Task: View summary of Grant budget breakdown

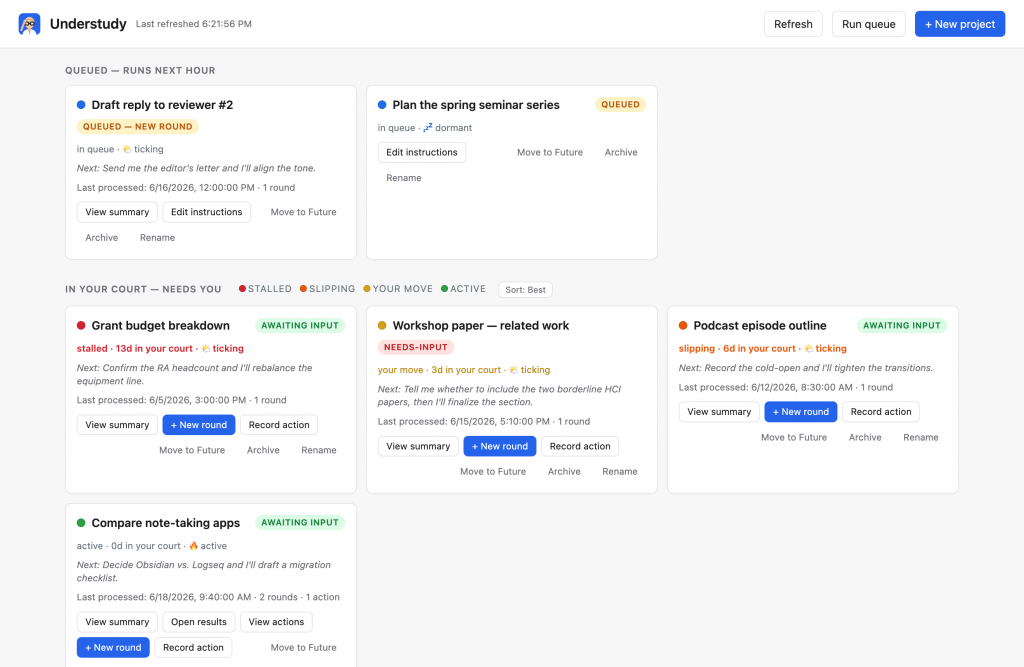Action: tap(117, 425)
